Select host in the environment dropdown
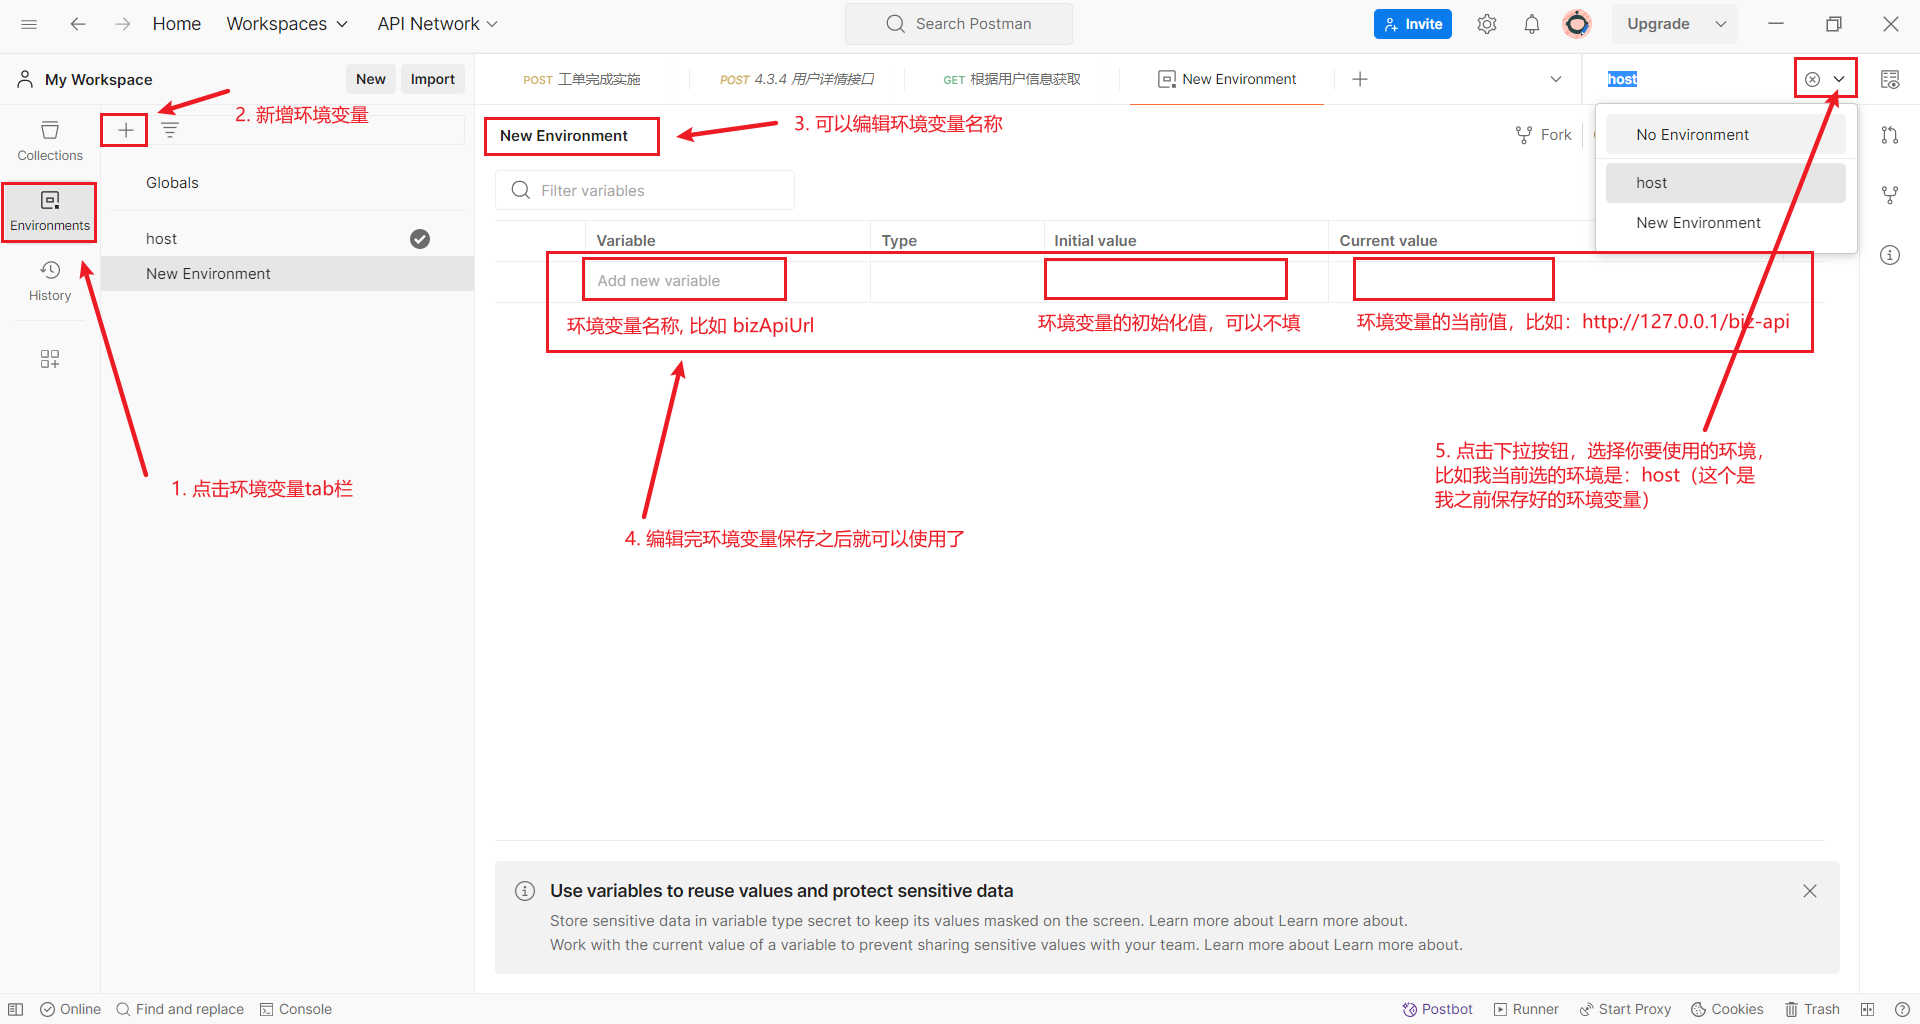 point(1726,183)
